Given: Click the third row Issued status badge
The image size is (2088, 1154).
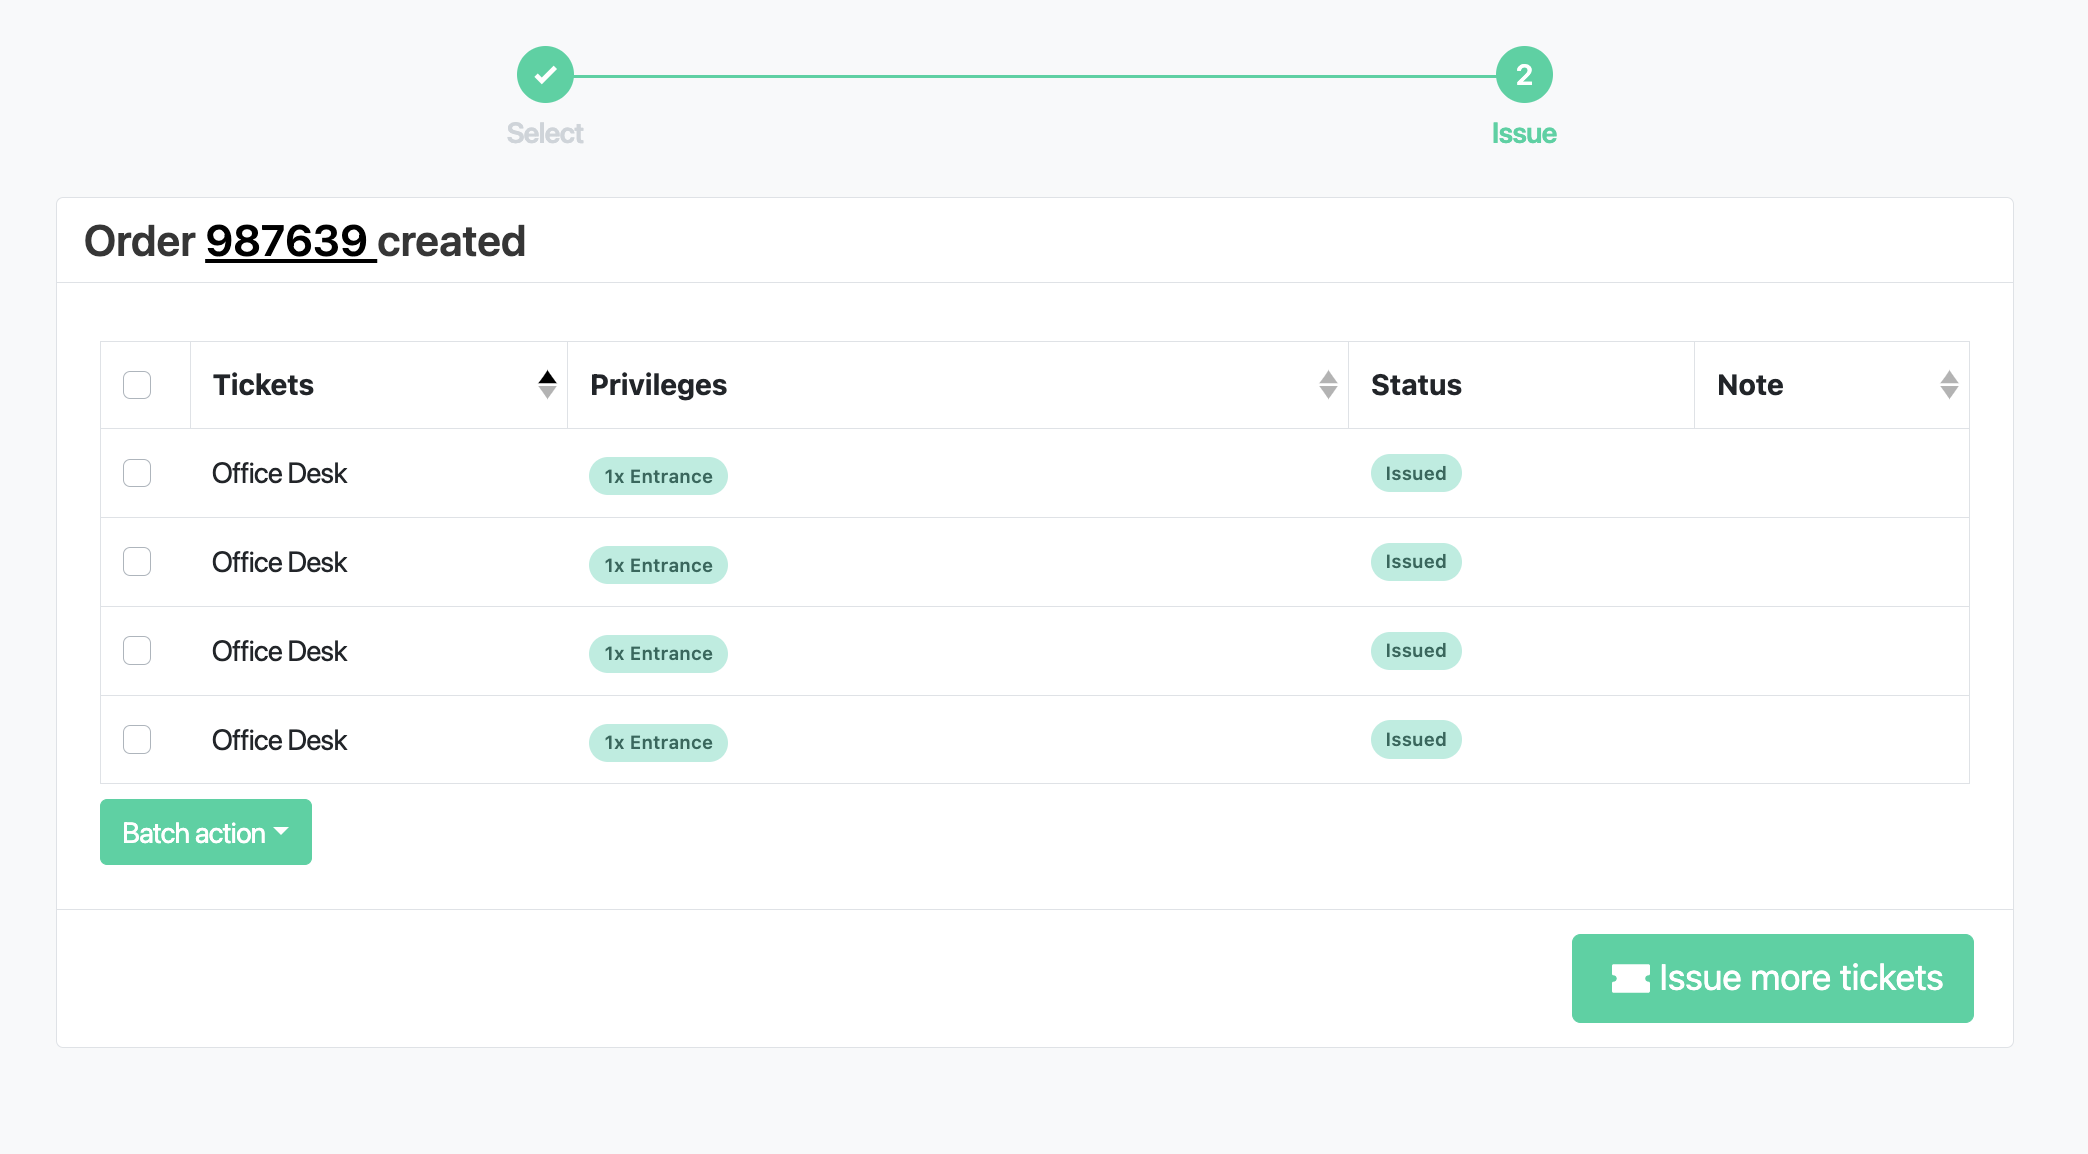Looking at the screenshot, I should tap(1416, 651).
